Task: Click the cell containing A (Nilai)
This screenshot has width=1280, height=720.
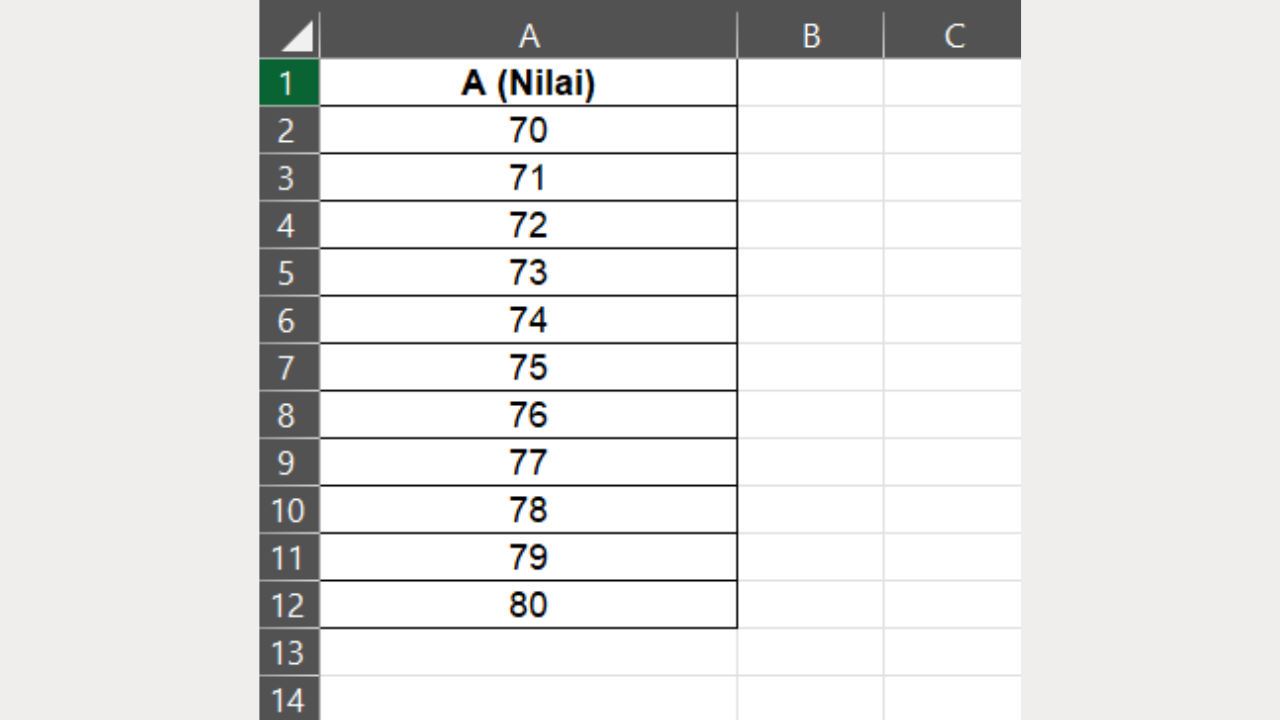Action: pos(529,83)
